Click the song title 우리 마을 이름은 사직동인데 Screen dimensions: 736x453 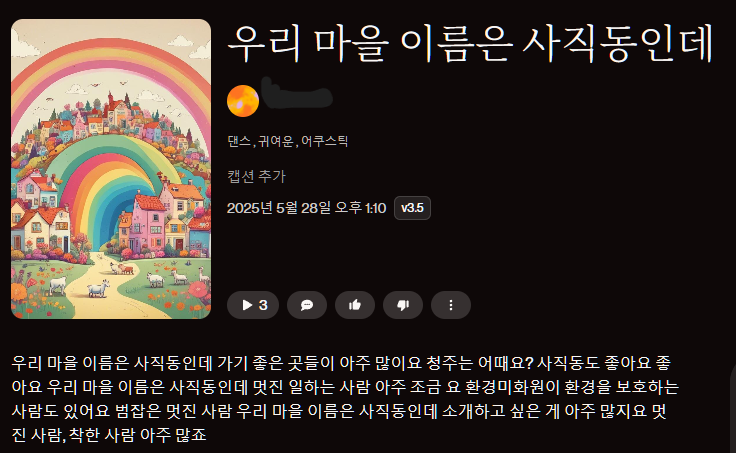(x=470, y=44)
